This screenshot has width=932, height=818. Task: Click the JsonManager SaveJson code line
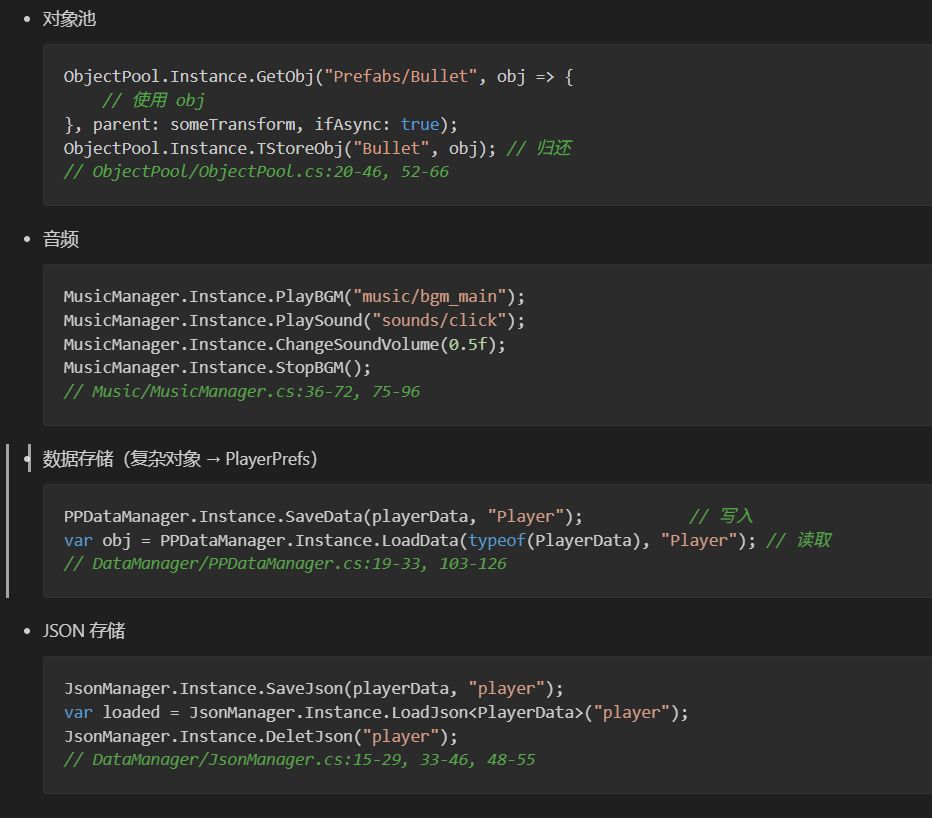(314, 688)
